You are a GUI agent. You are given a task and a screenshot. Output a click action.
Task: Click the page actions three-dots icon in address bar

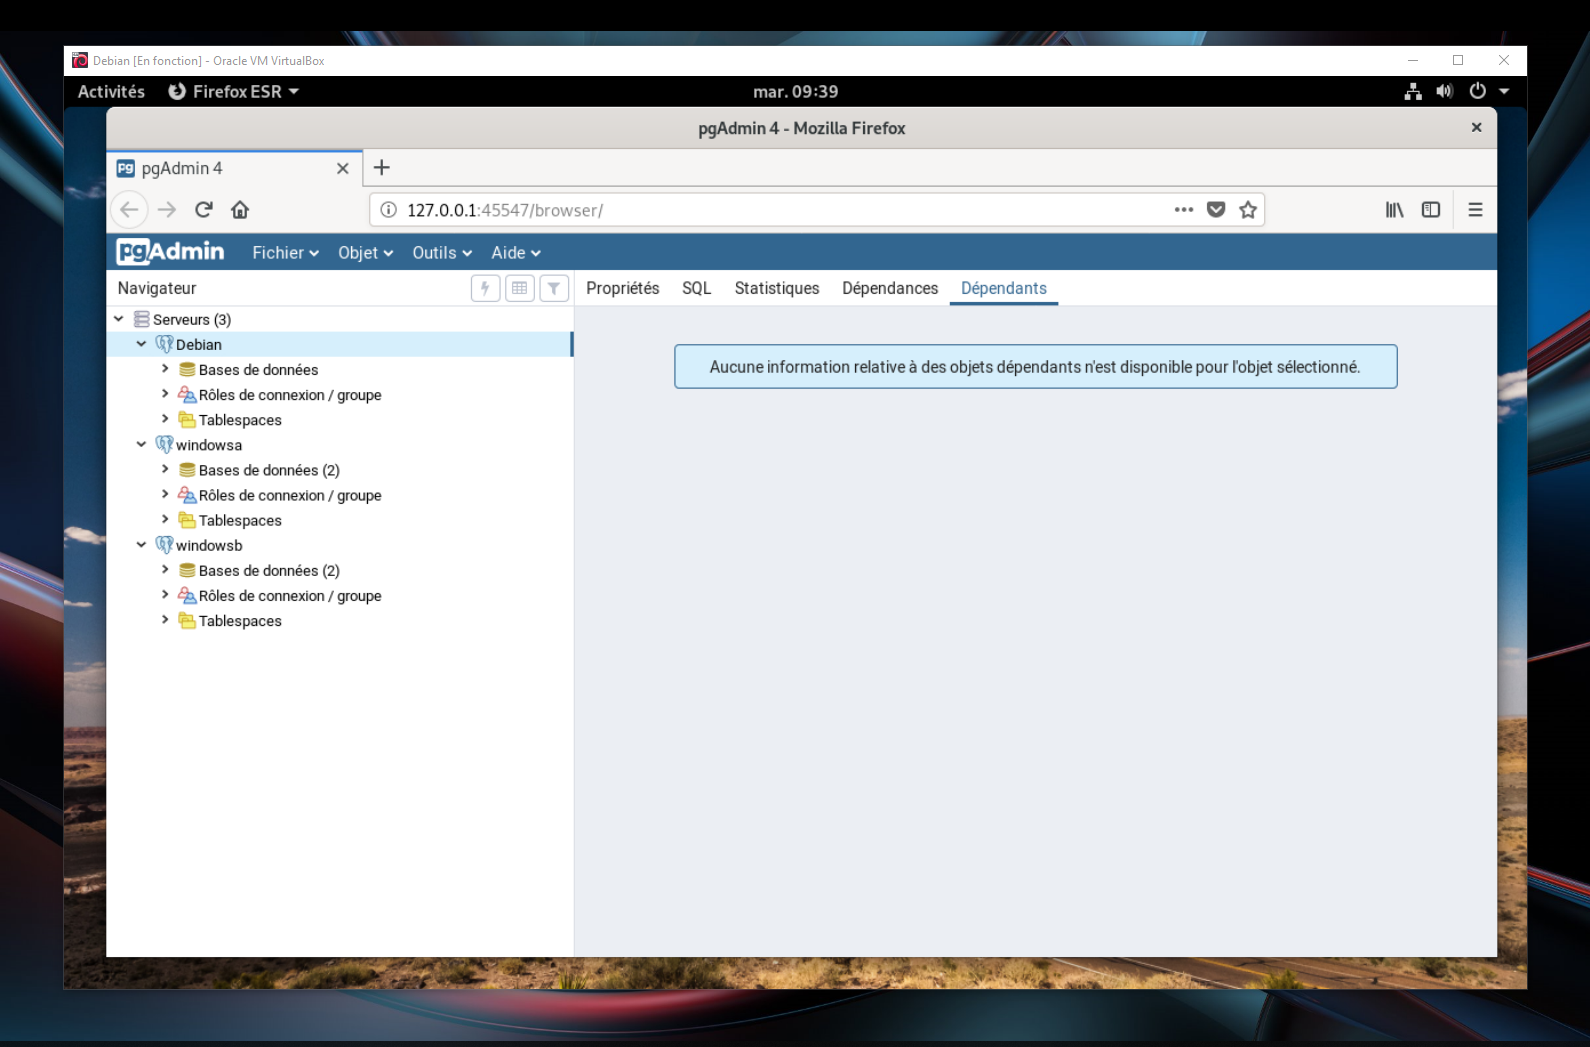tap(1184, 210)
